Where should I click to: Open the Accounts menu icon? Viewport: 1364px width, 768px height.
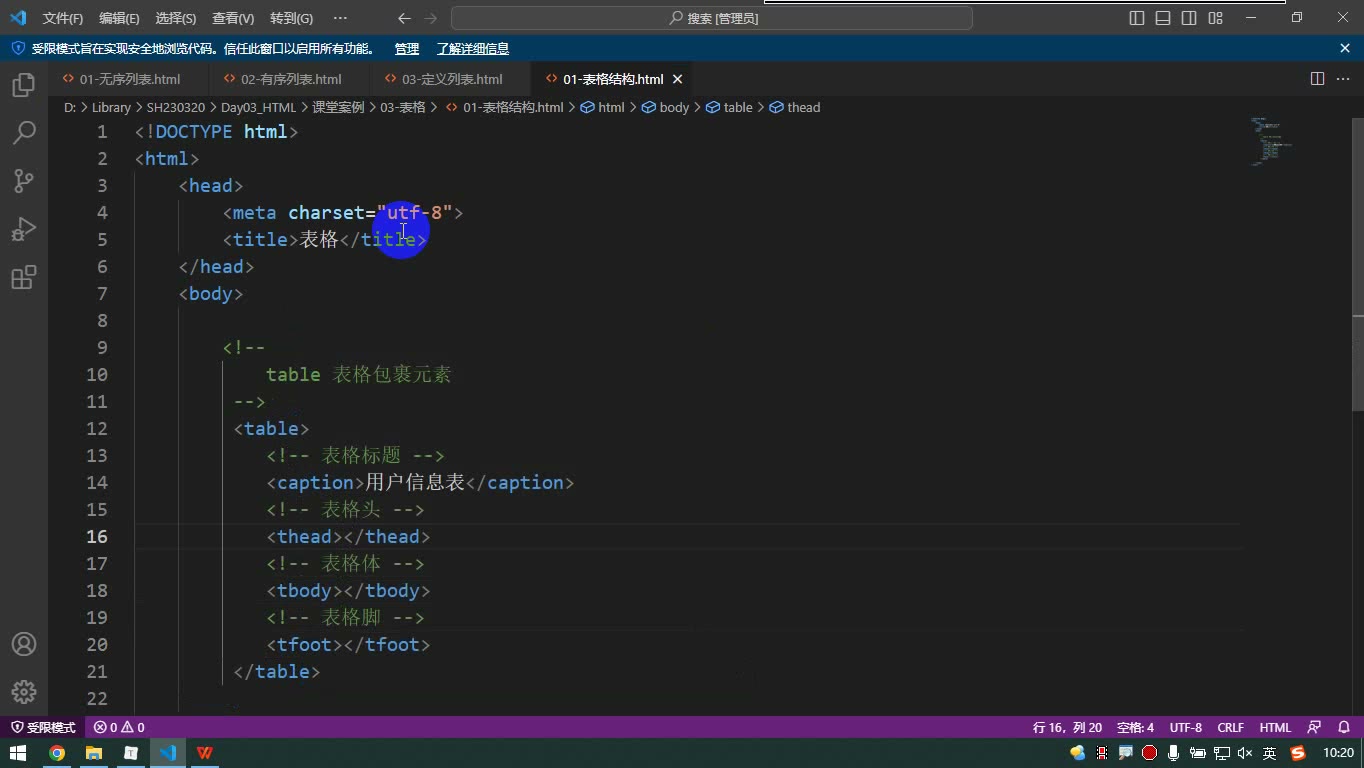(x=24, y=644)
